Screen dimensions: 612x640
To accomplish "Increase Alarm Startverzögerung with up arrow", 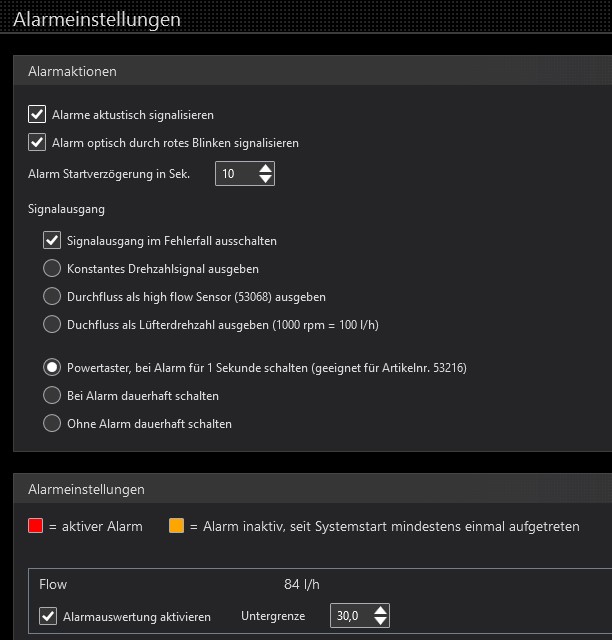I will click(x=265, y=168).
